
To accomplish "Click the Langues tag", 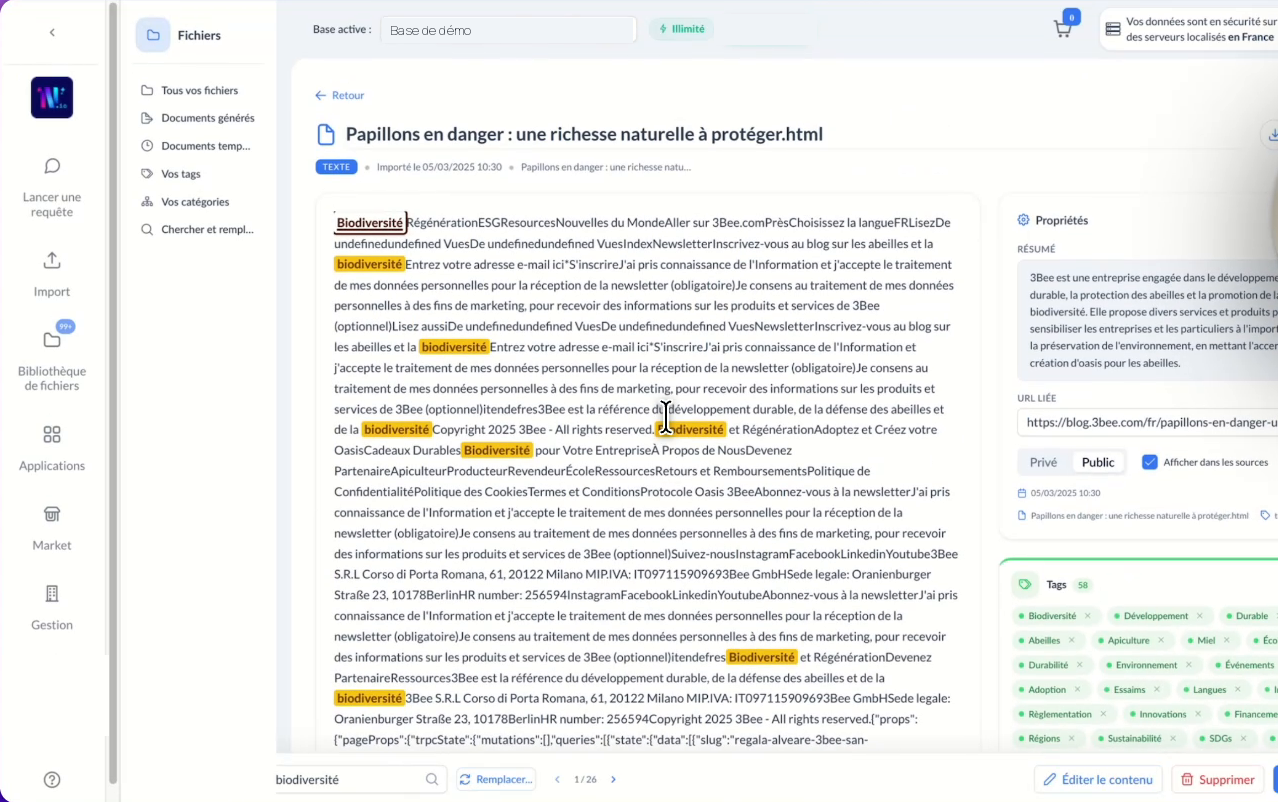I will click(1209, 690).
